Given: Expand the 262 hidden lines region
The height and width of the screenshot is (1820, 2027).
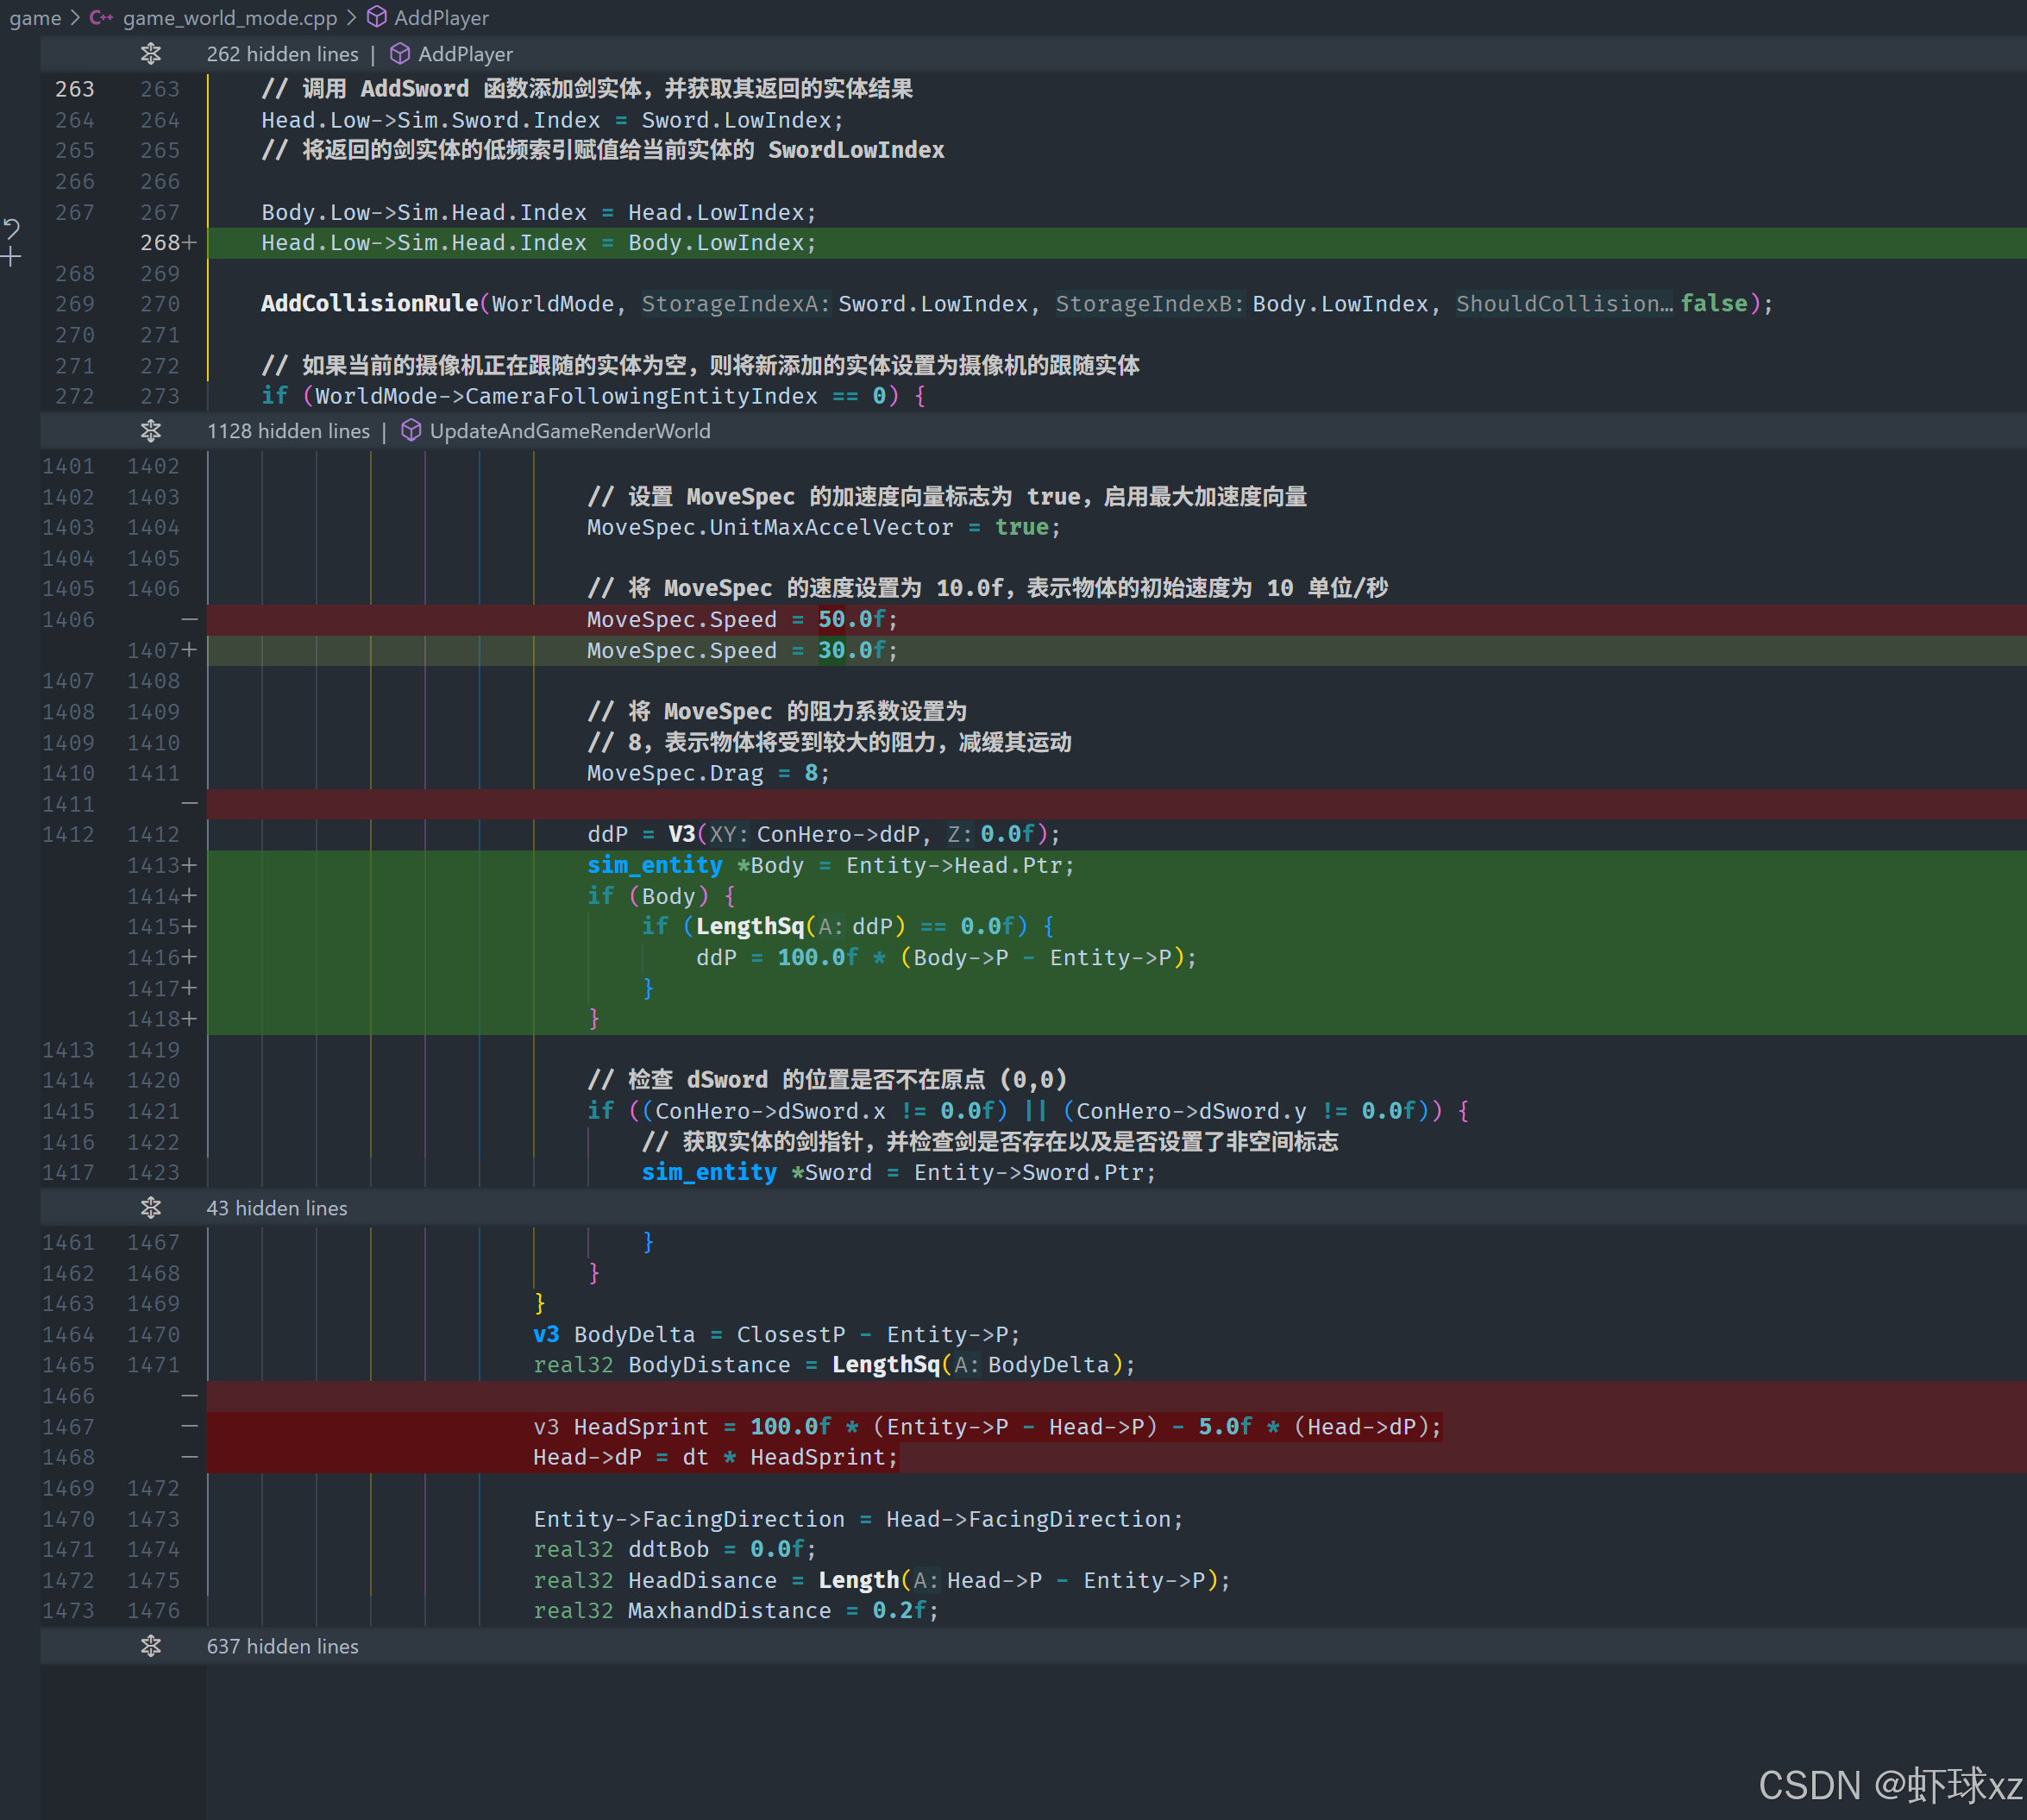Looking at the screenshot, I should pyautogui.click(x=282, y=54).
